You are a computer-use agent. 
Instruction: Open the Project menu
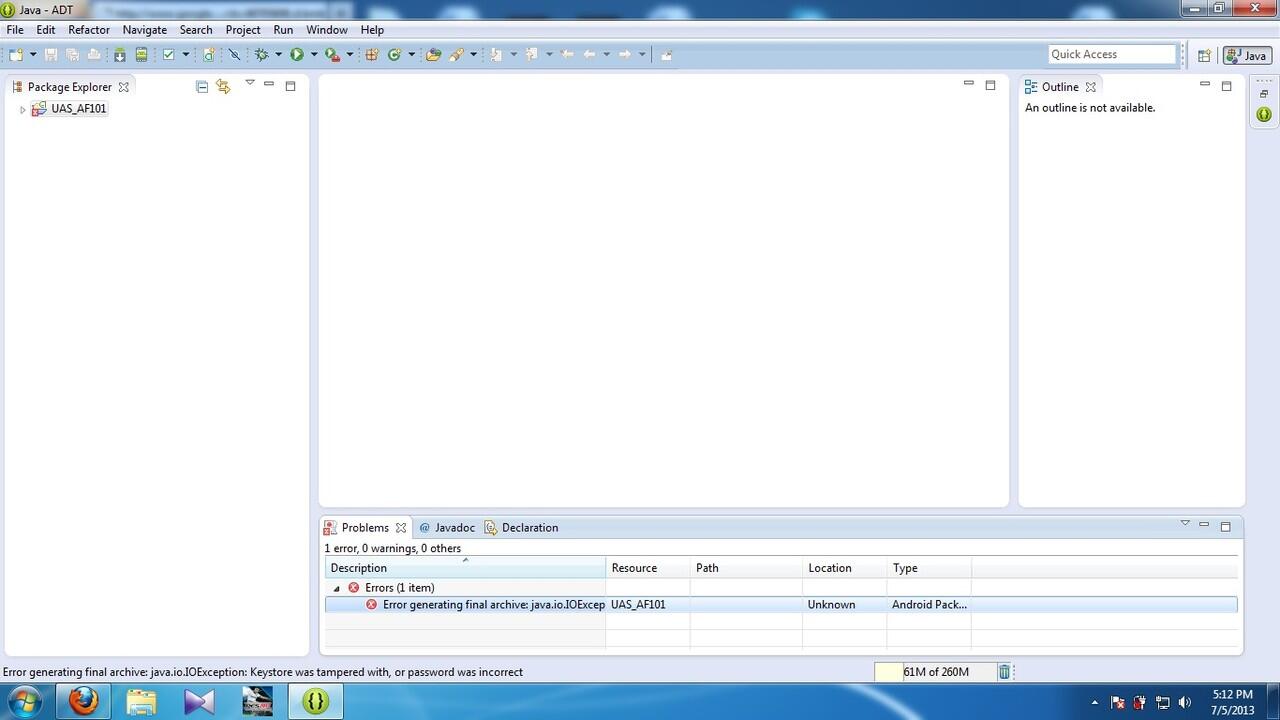pos(243,30)
